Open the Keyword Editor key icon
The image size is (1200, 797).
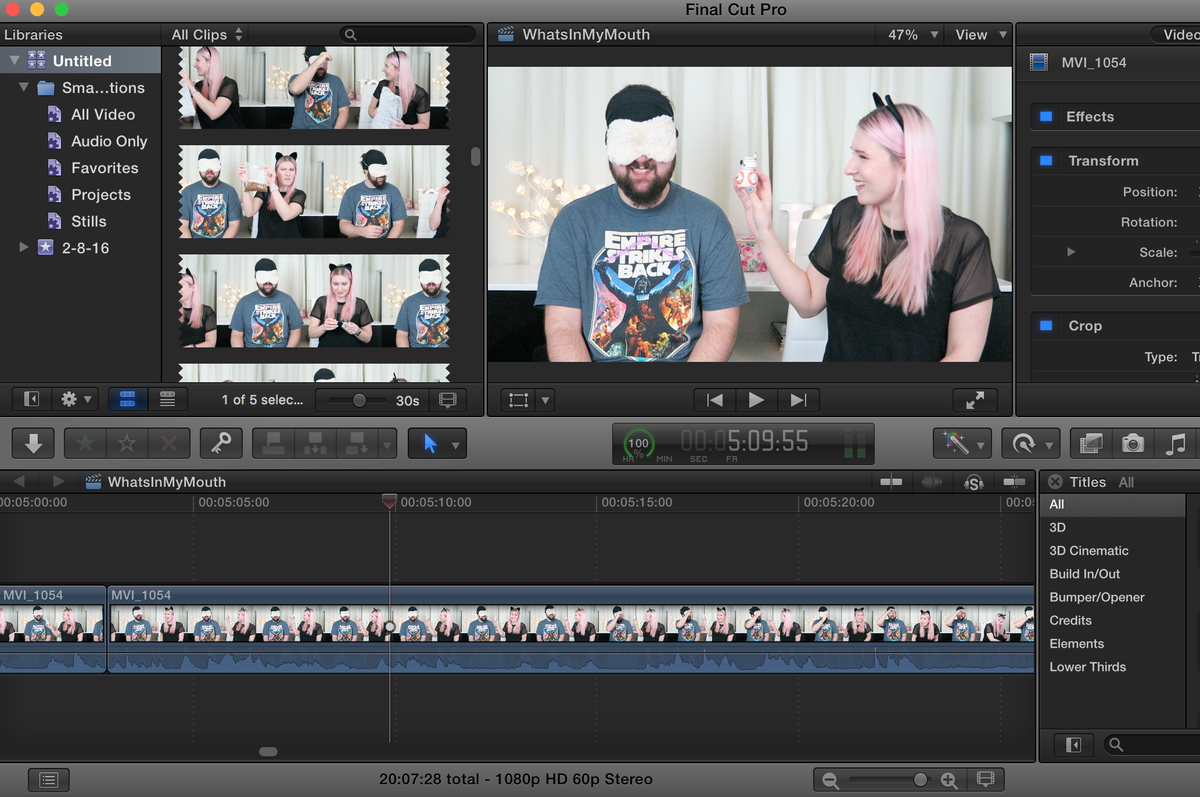[221, 443]
